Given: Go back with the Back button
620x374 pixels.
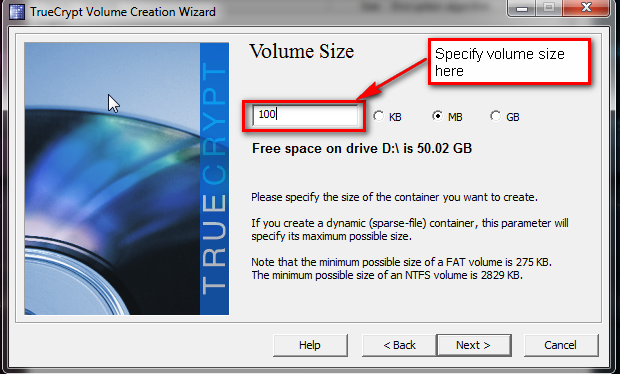Looking at the screenshot, I should [399, 345].
